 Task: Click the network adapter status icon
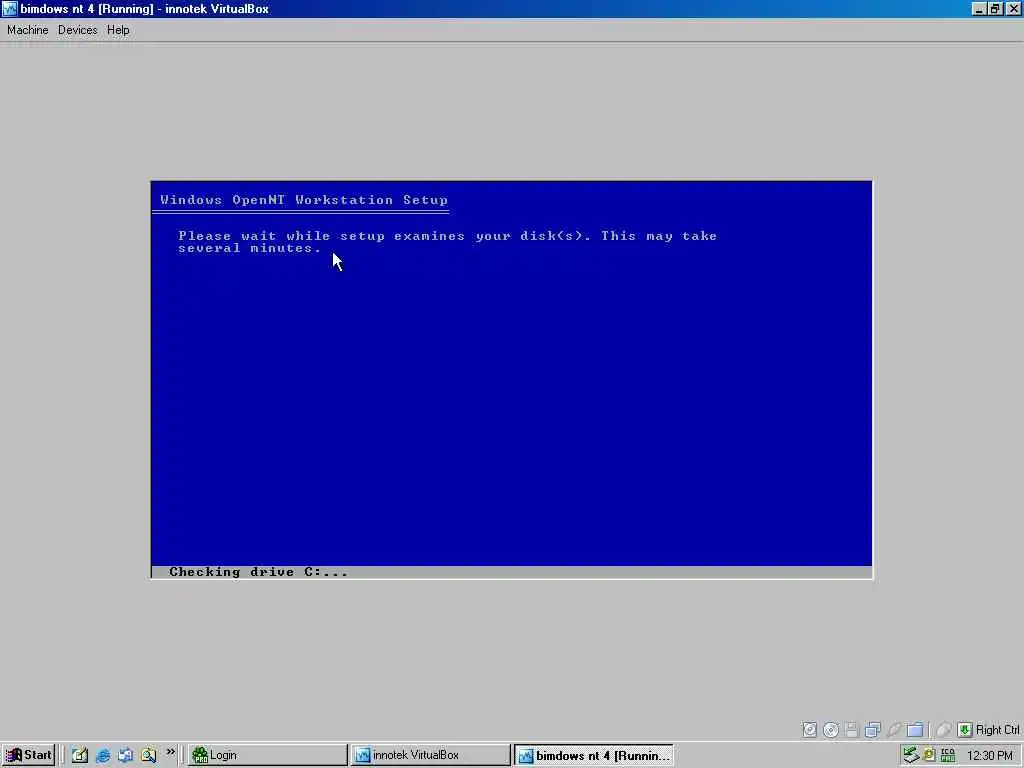[x=873, y=729]
